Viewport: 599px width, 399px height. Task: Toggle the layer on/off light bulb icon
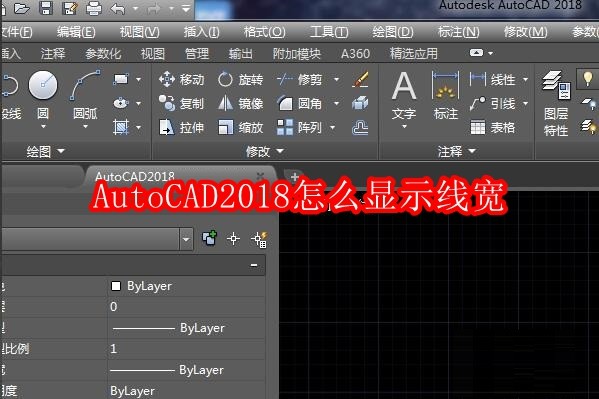(x=588, y=78)
